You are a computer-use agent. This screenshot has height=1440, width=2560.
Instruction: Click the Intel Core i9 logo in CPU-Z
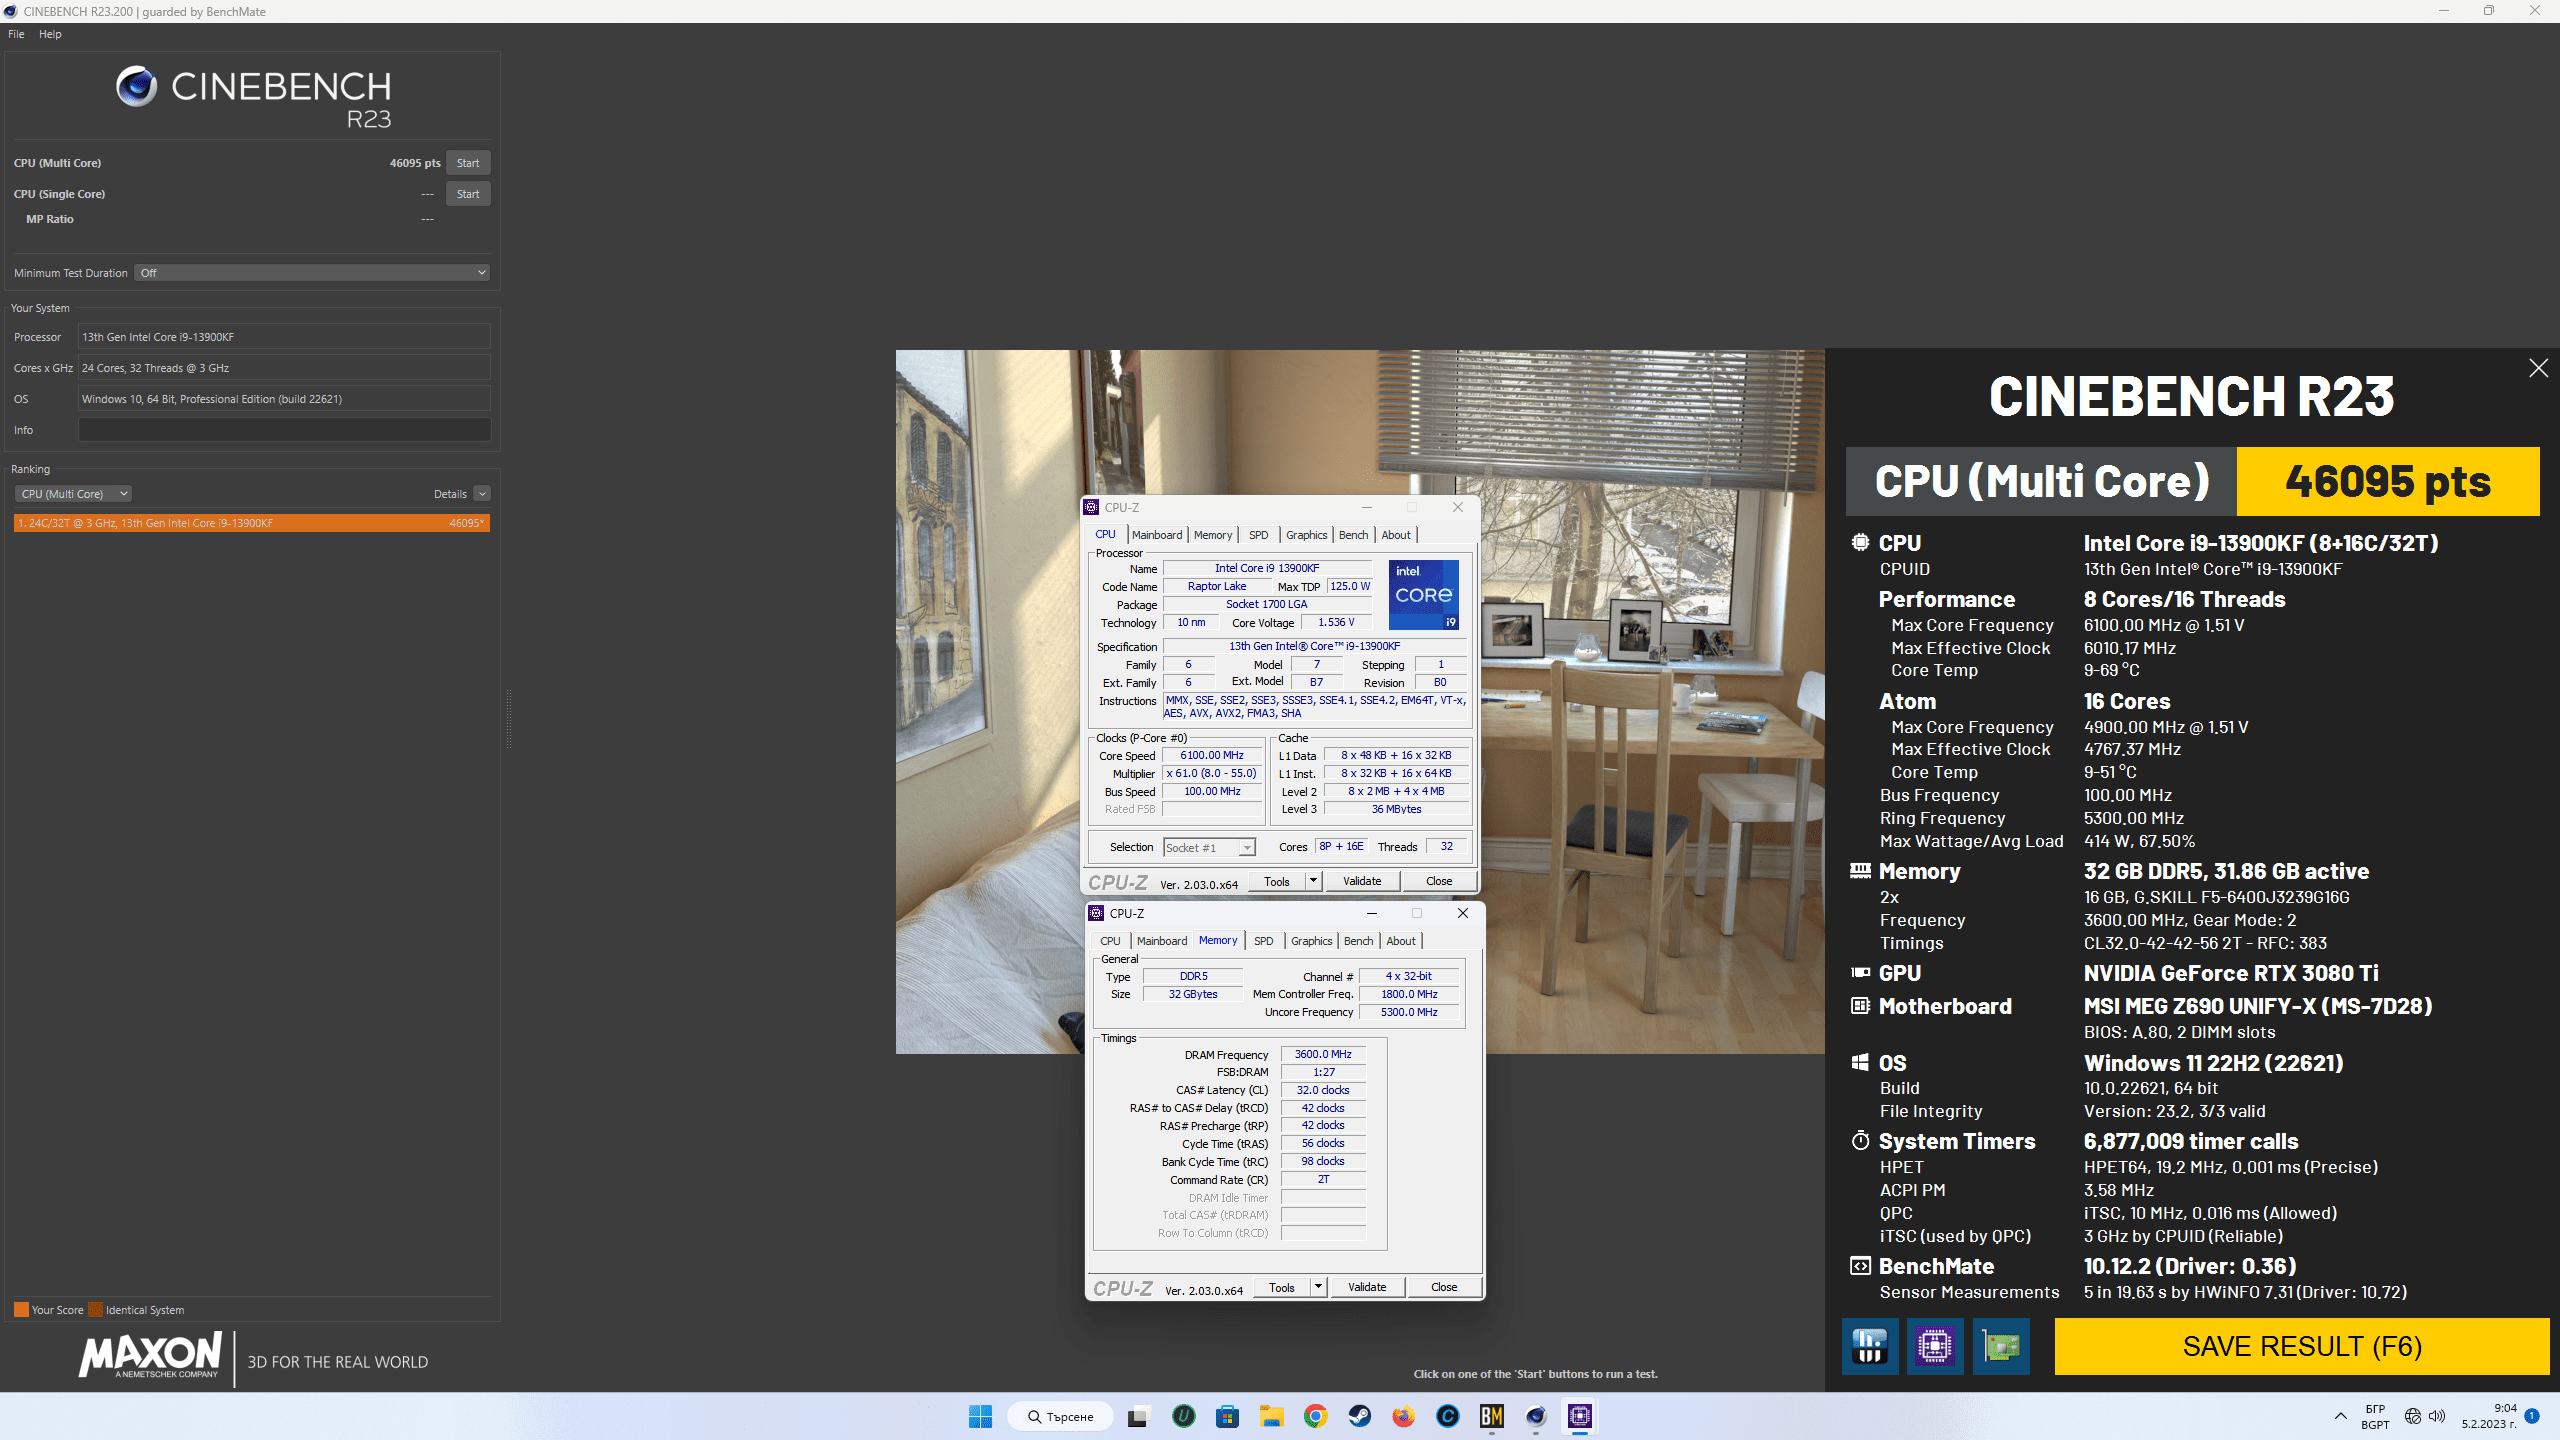1424,595
